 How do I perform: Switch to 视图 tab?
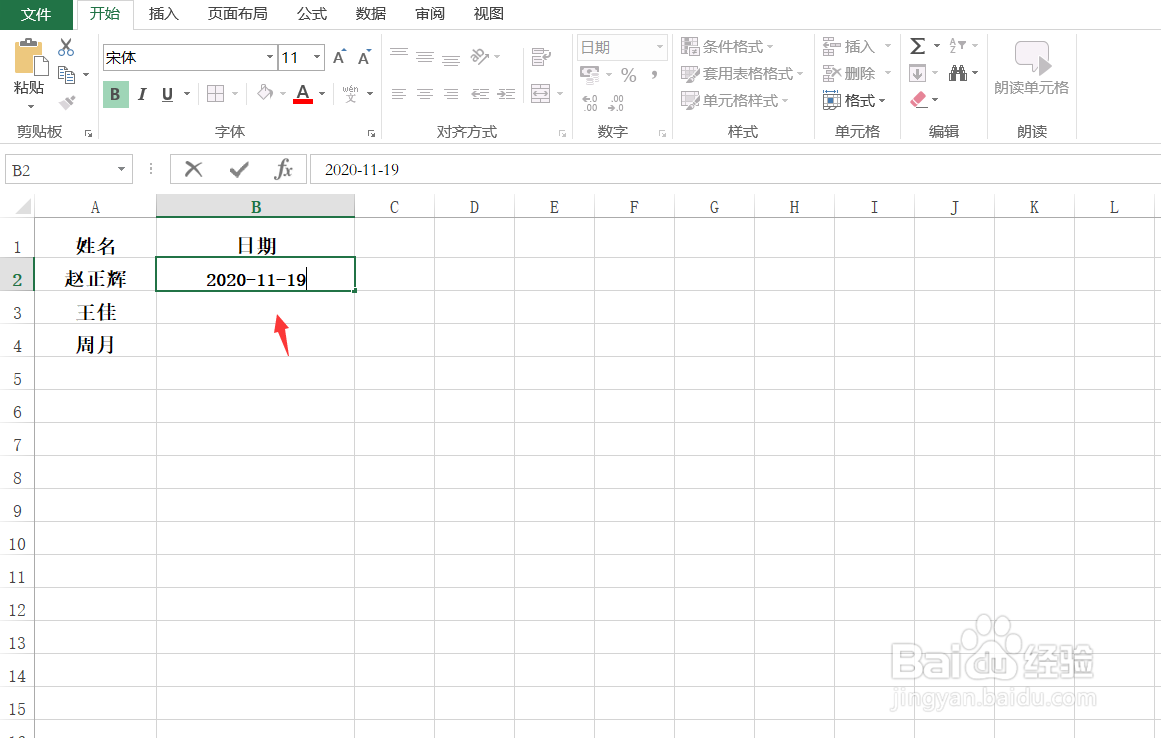489,14
